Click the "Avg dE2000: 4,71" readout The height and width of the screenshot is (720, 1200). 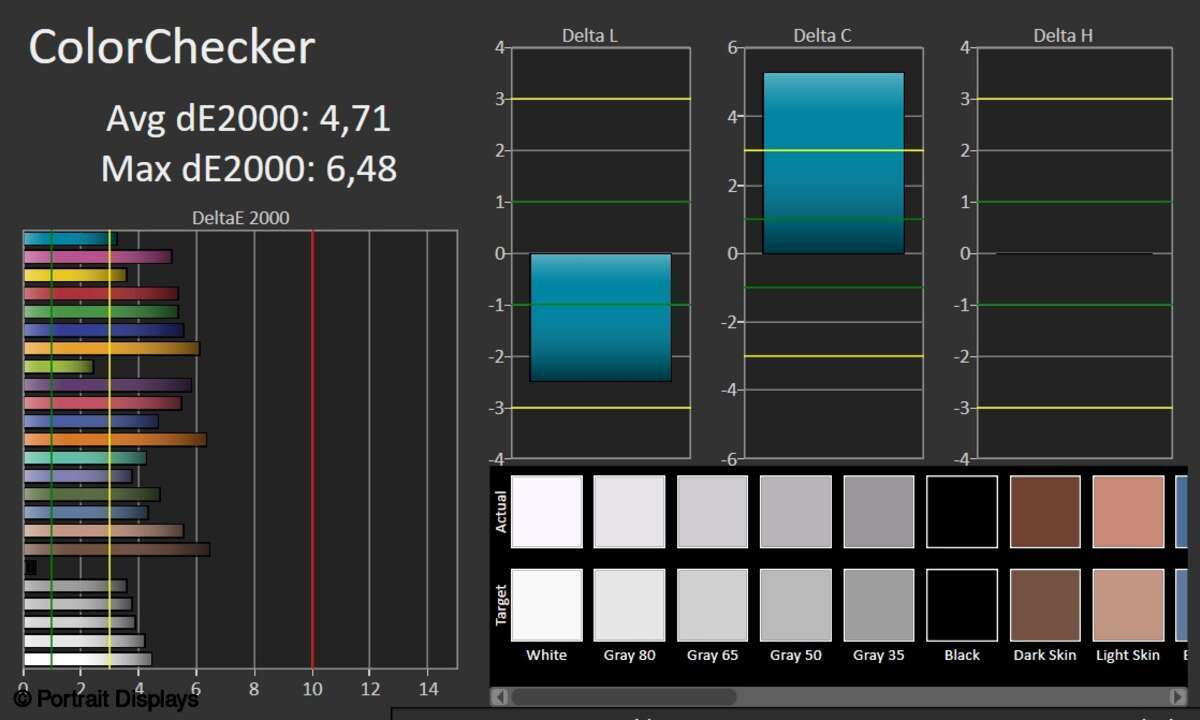(x=248, y=119)
